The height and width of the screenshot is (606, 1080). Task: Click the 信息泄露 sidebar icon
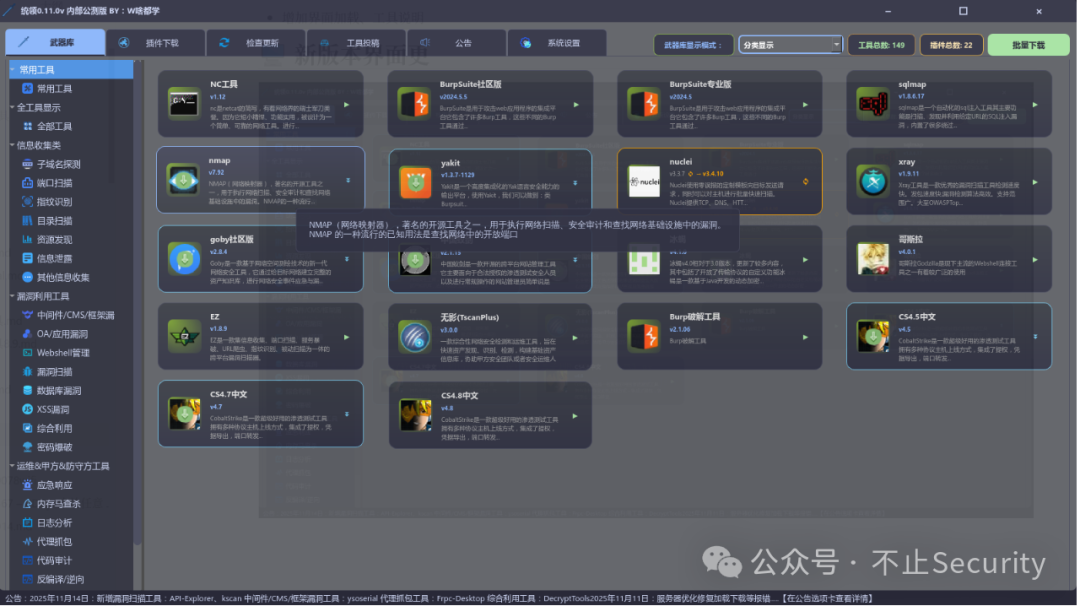pyautogui.click(x=28, y=258)
